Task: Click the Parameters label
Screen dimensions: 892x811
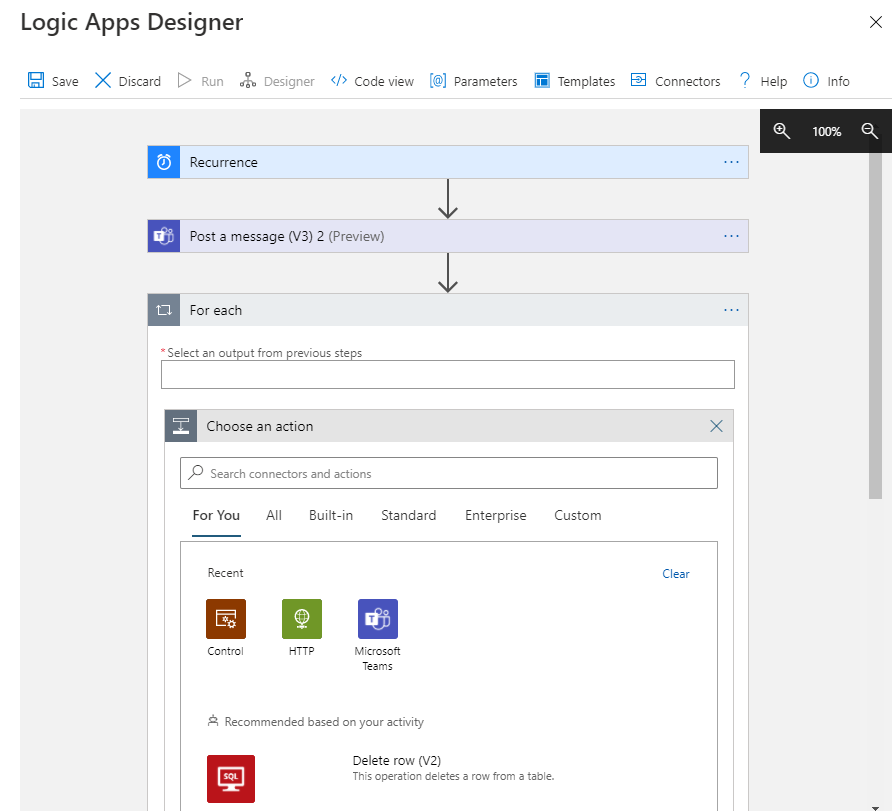Action: coord(485,81)
